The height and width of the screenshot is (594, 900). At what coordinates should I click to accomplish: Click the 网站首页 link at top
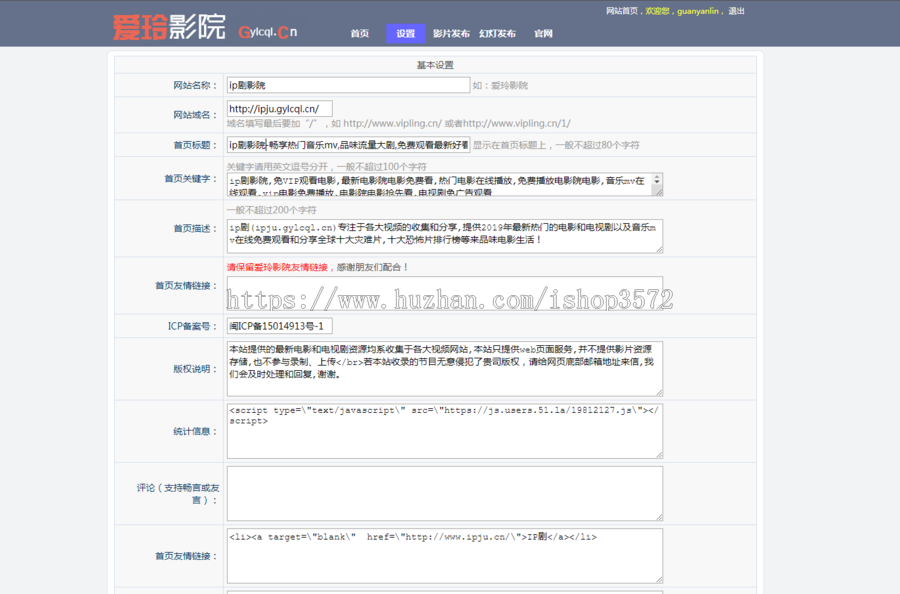pyautogui.click(x=622, y=11)
